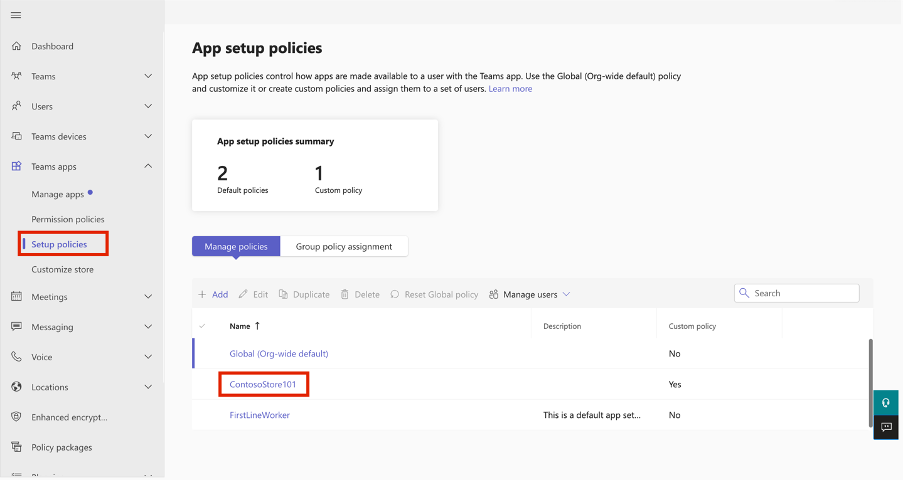
Task: Click the Meetings calendar icon
Action: [x=16, y=296]
